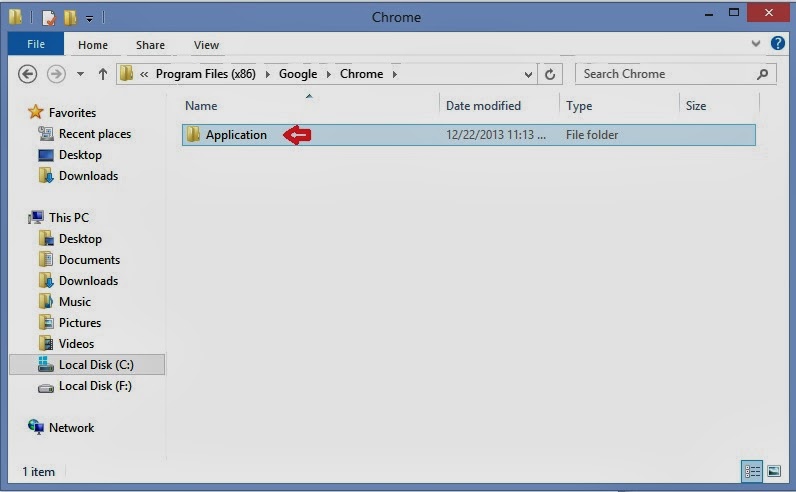
Task: Click the Recent places icon
Action: (46, 134)
